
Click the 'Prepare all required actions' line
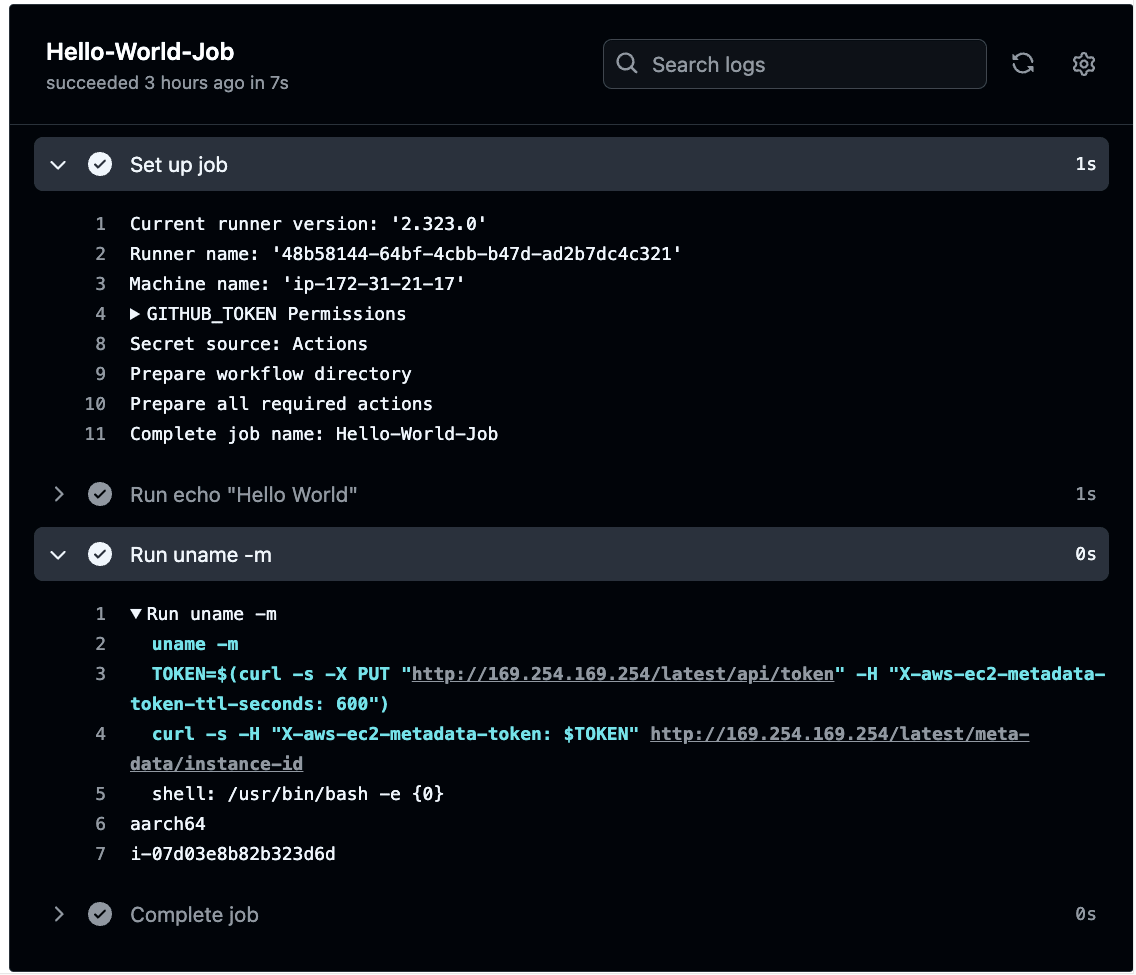281,403
